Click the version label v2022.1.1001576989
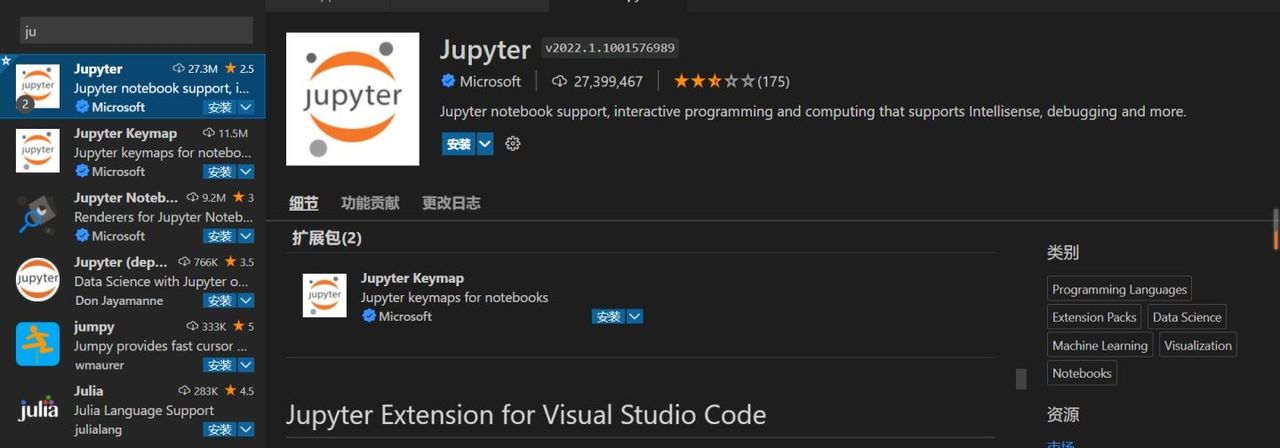The image size is (1280, 448). click(610, 48)
